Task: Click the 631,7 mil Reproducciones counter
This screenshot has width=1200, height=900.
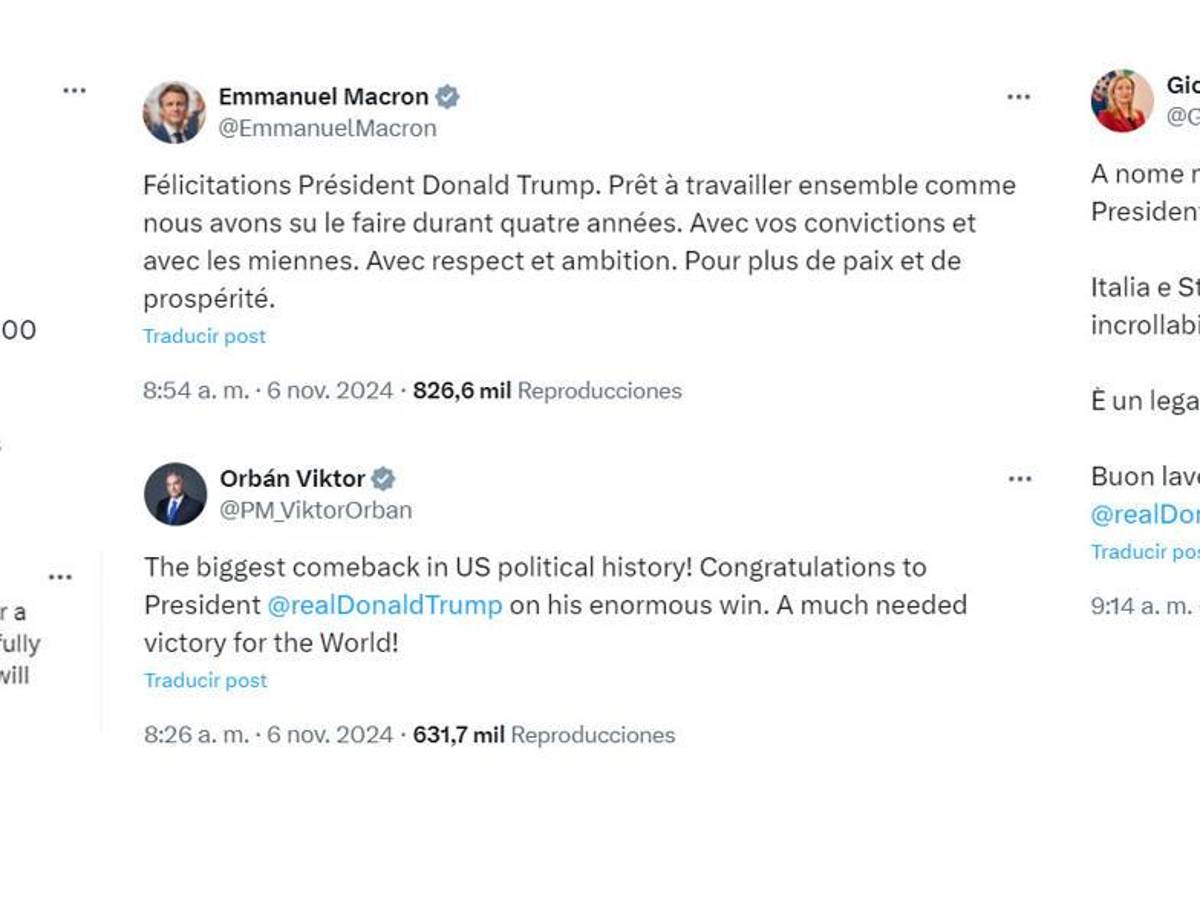Action: click(544, 735)
